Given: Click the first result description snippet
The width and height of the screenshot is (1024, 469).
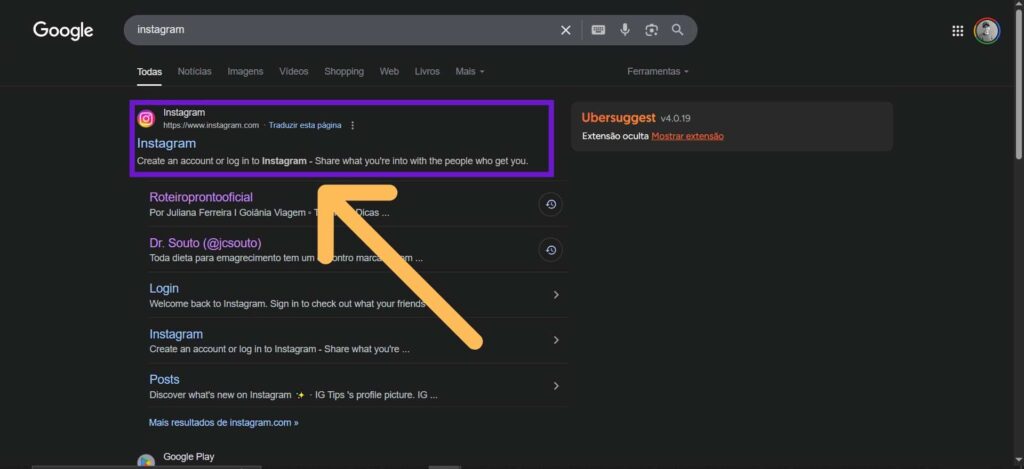Looking at the screenshot, I should point(332,161).
